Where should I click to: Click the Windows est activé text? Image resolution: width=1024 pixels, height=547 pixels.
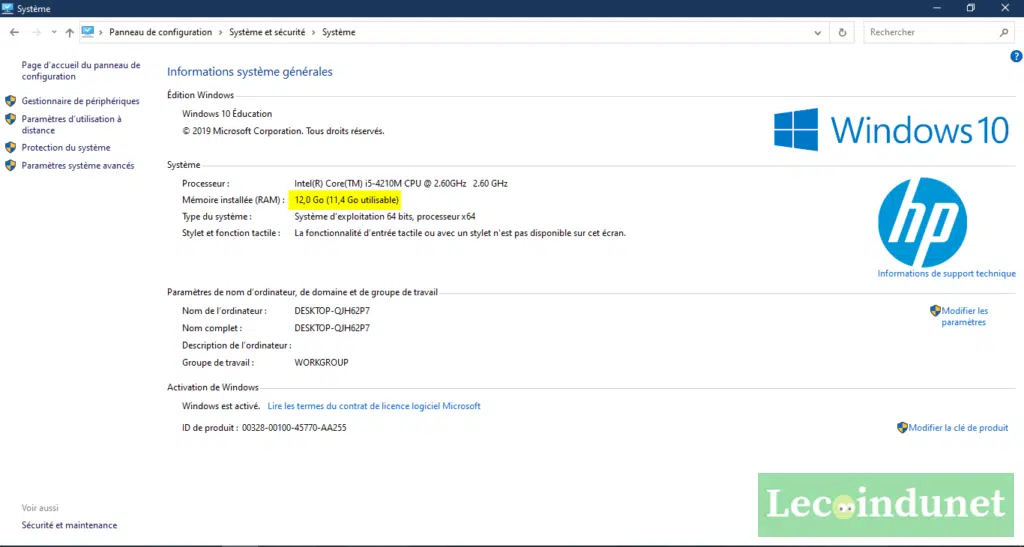point(221,406)
